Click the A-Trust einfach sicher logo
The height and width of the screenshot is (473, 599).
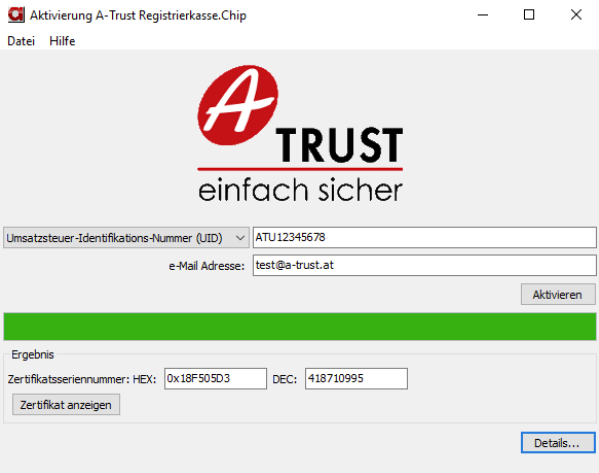pos(300,133)
